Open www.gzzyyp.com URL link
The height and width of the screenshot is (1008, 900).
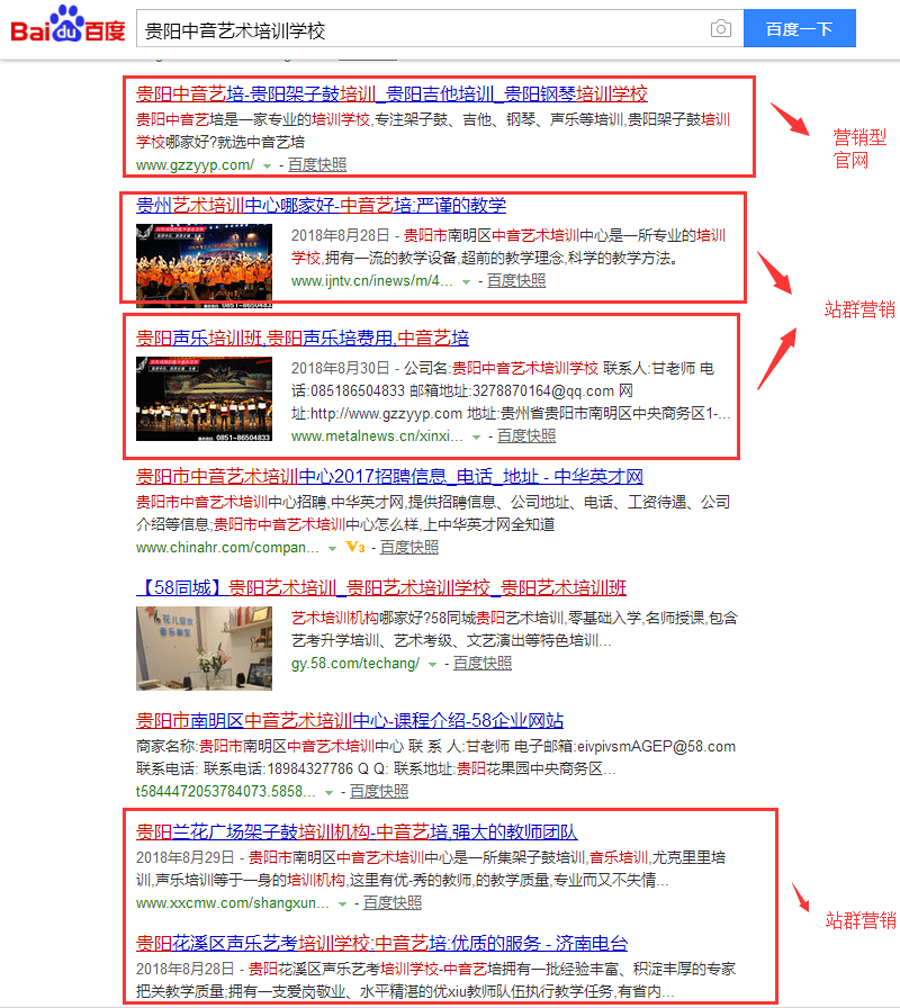195,165
